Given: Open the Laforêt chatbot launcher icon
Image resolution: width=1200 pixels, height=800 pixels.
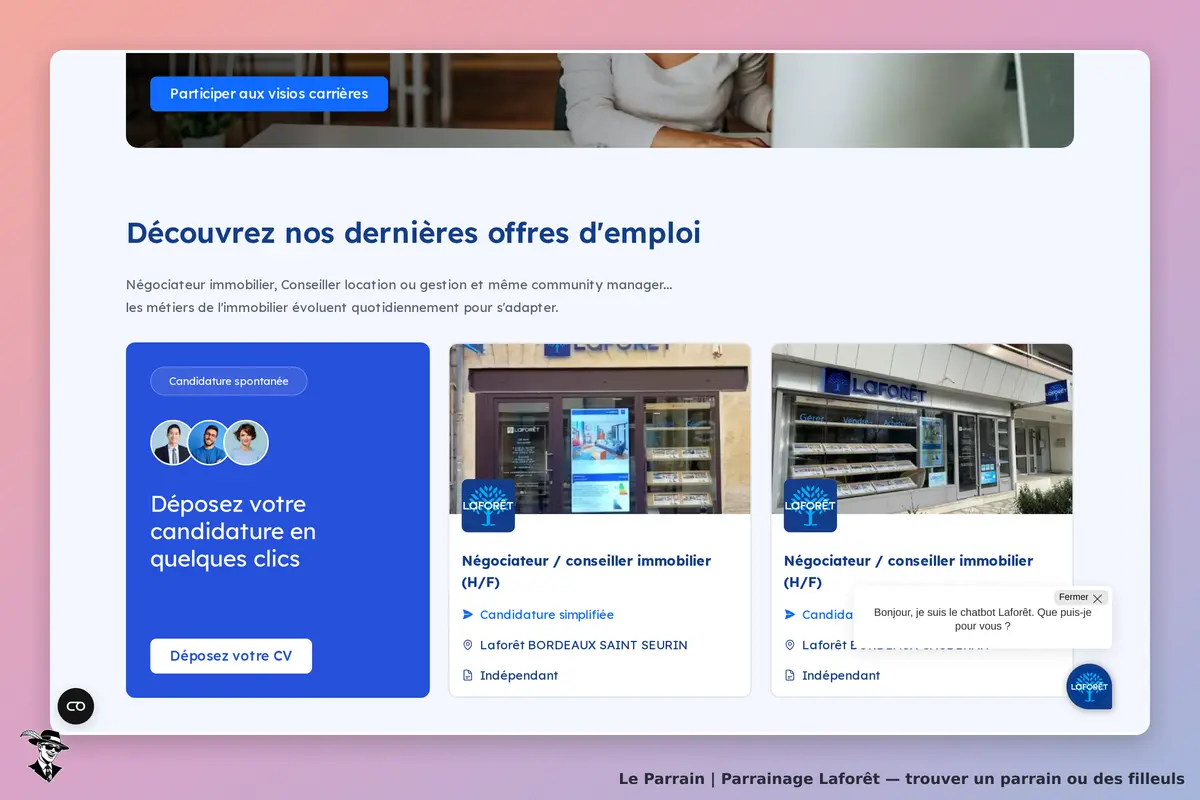Looking at the screenshot, I should pyautogui.click(x=1089, y=687).
